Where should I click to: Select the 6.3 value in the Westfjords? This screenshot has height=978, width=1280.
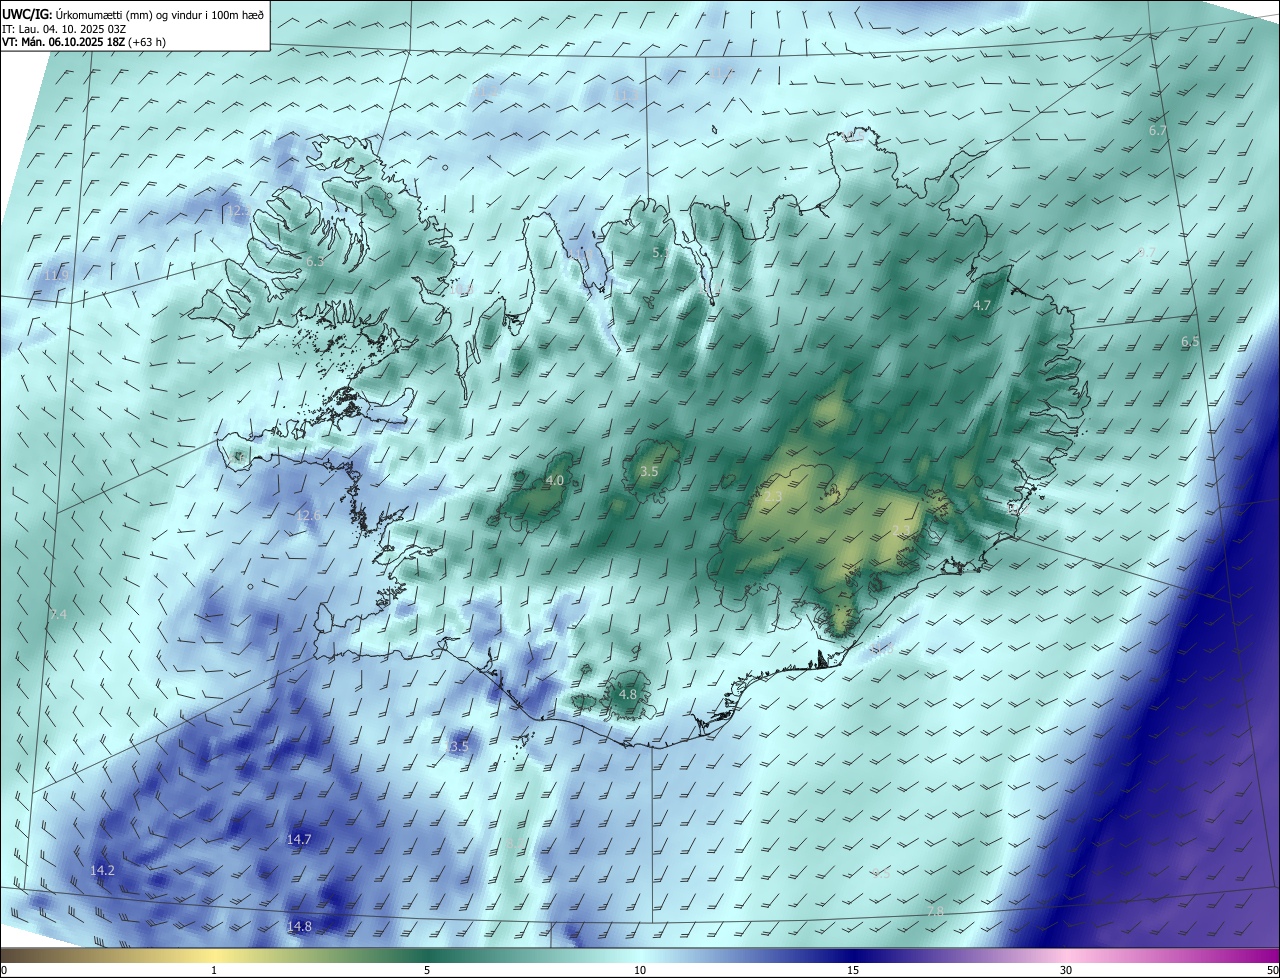(315, 261)
